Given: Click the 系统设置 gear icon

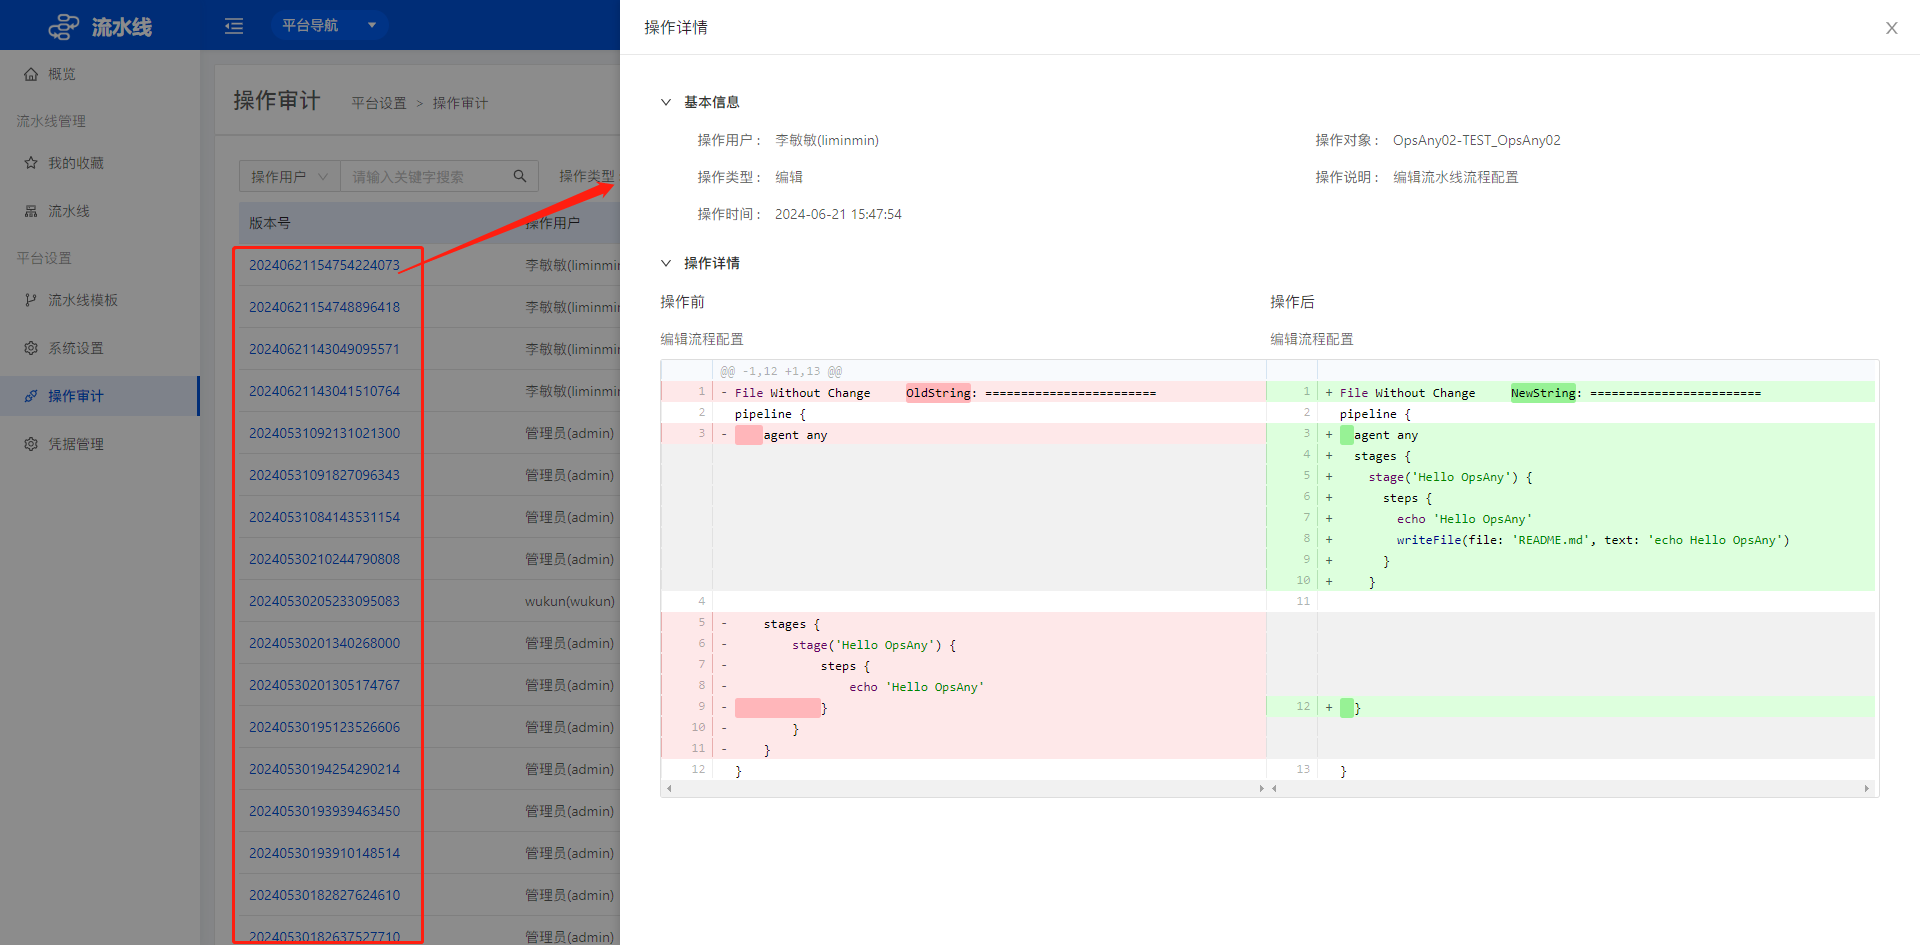Looking at the screenshot, I should point(31,348).
